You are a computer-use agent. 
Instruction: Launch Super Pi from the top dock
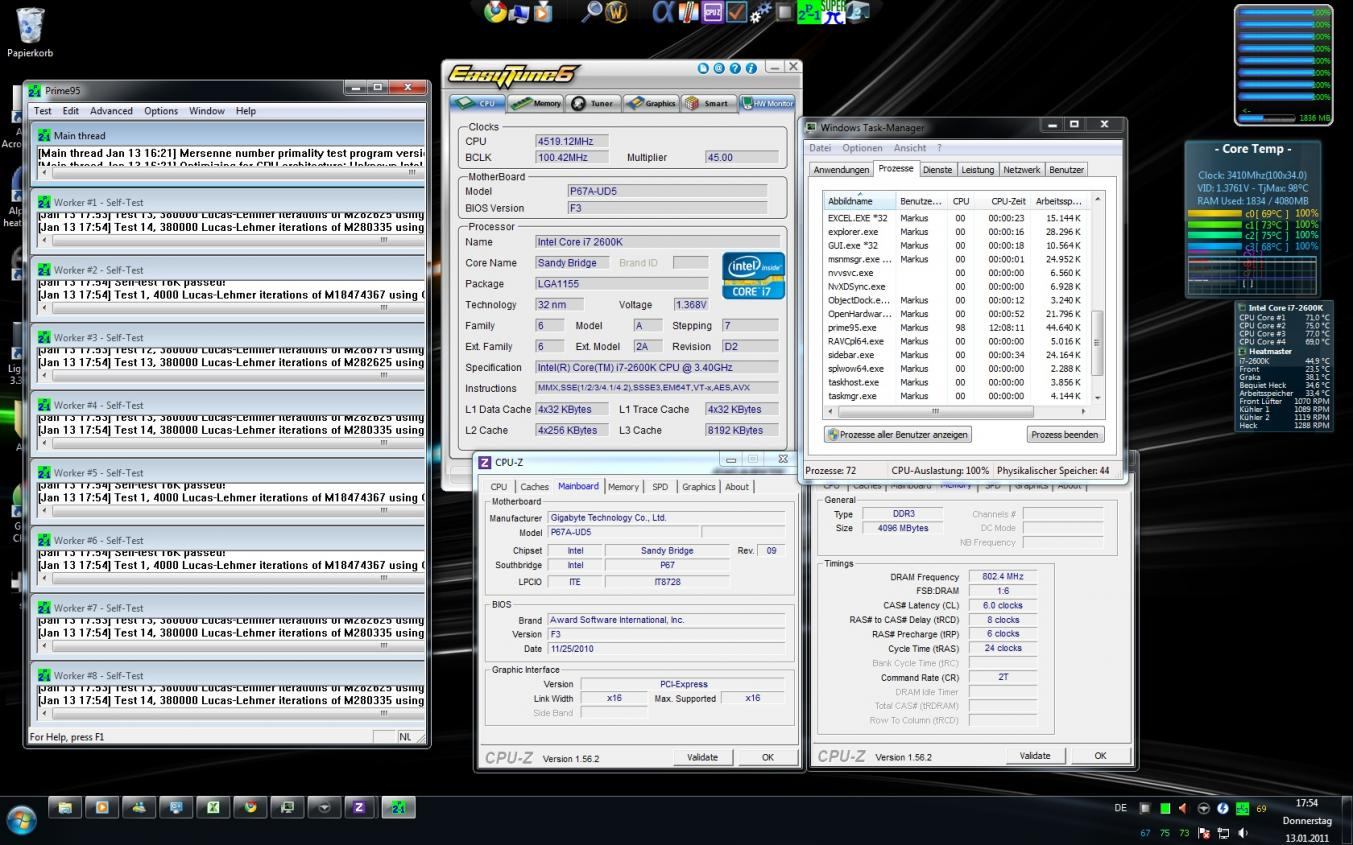point(833,12)
